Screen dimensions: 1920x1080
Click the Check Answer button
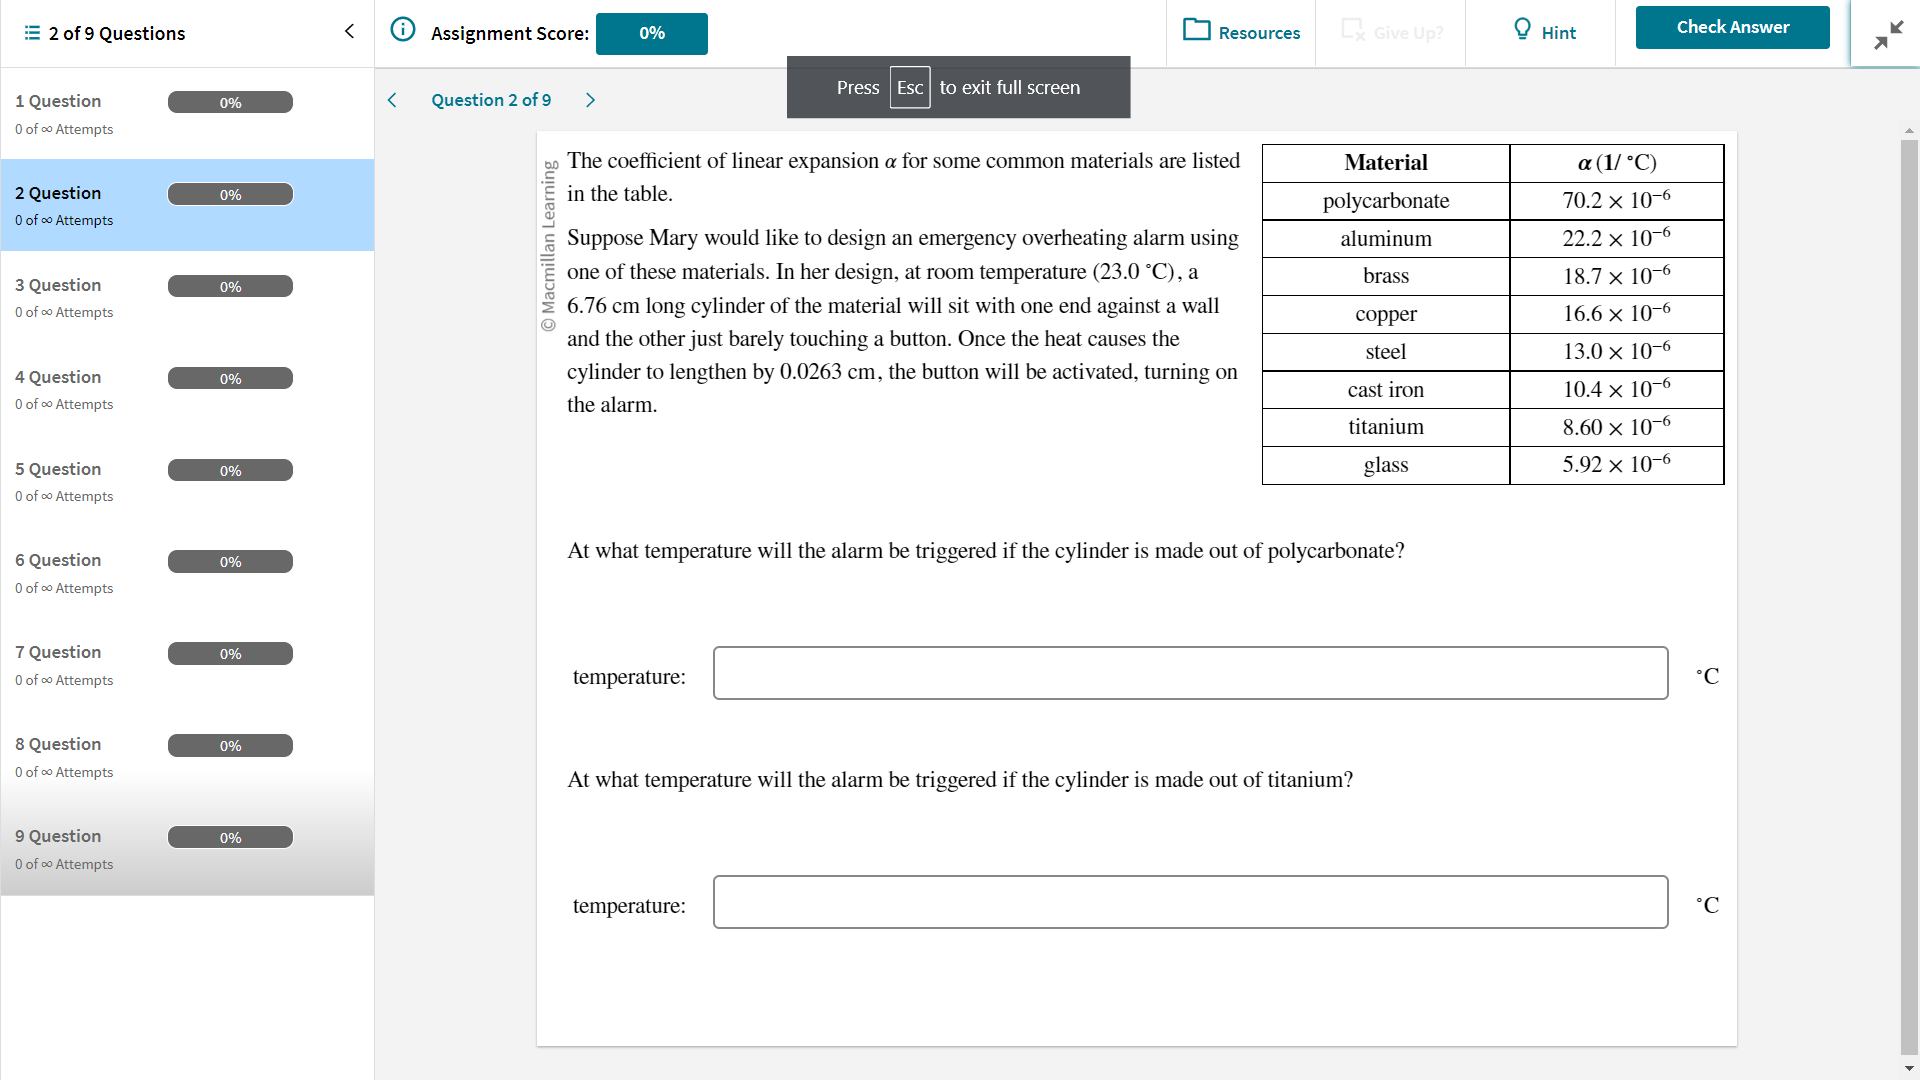click(x=1732, y=27)
